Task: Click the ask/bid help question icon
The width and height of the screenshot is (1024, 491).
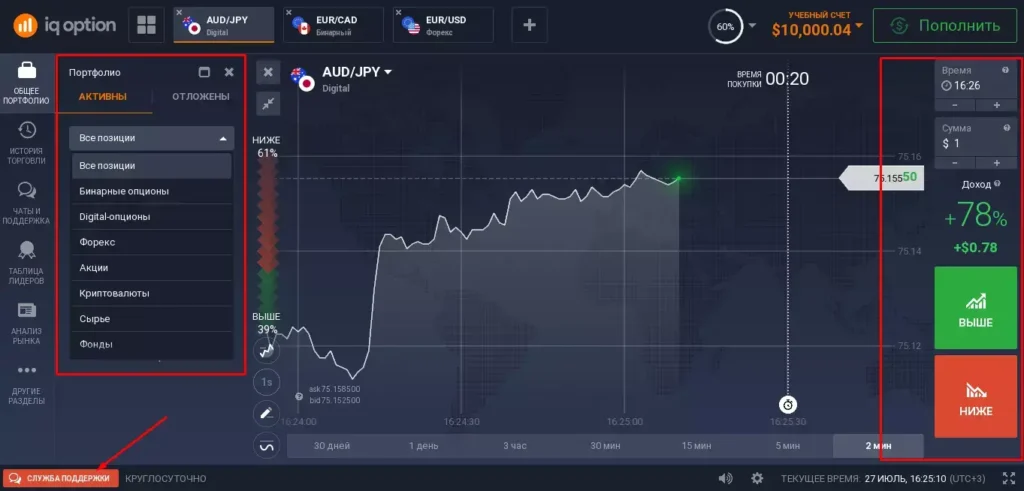Action: pyautogui.click(x=299, y=396)
